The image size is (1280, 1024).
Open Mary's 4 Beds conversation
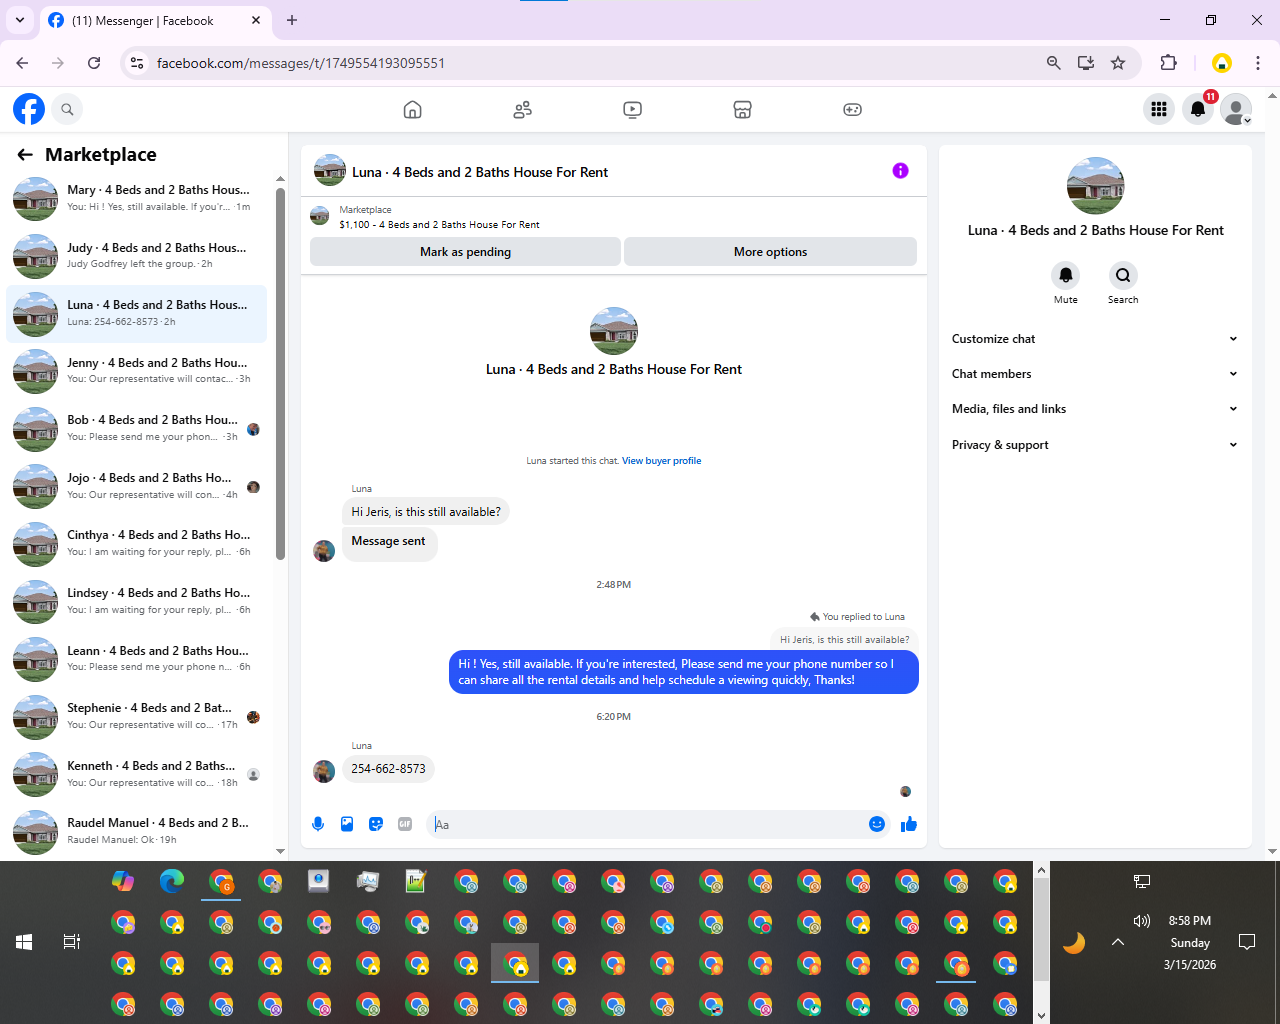(x=136, y=199)
